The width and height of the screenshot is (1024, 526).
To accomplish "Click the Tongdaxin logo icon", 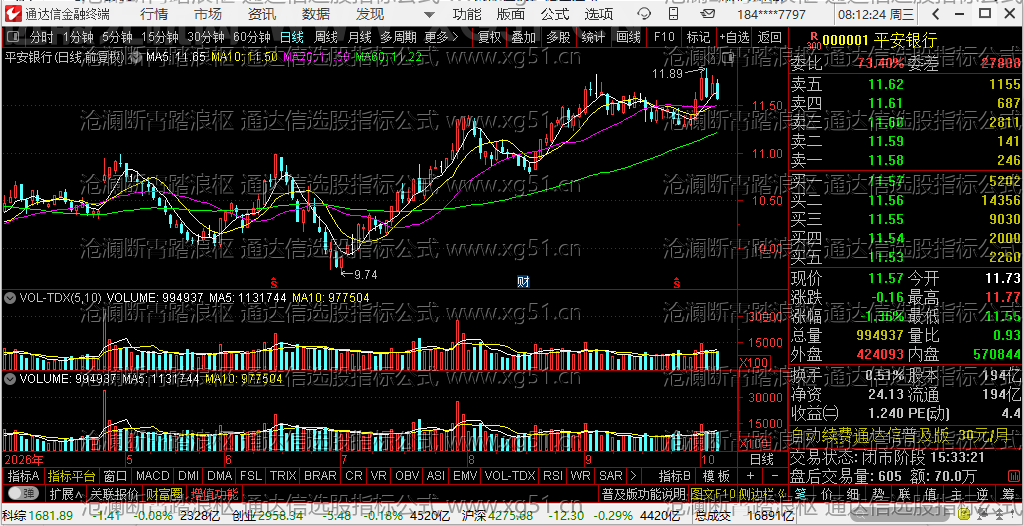I will (x=13, y=14).
